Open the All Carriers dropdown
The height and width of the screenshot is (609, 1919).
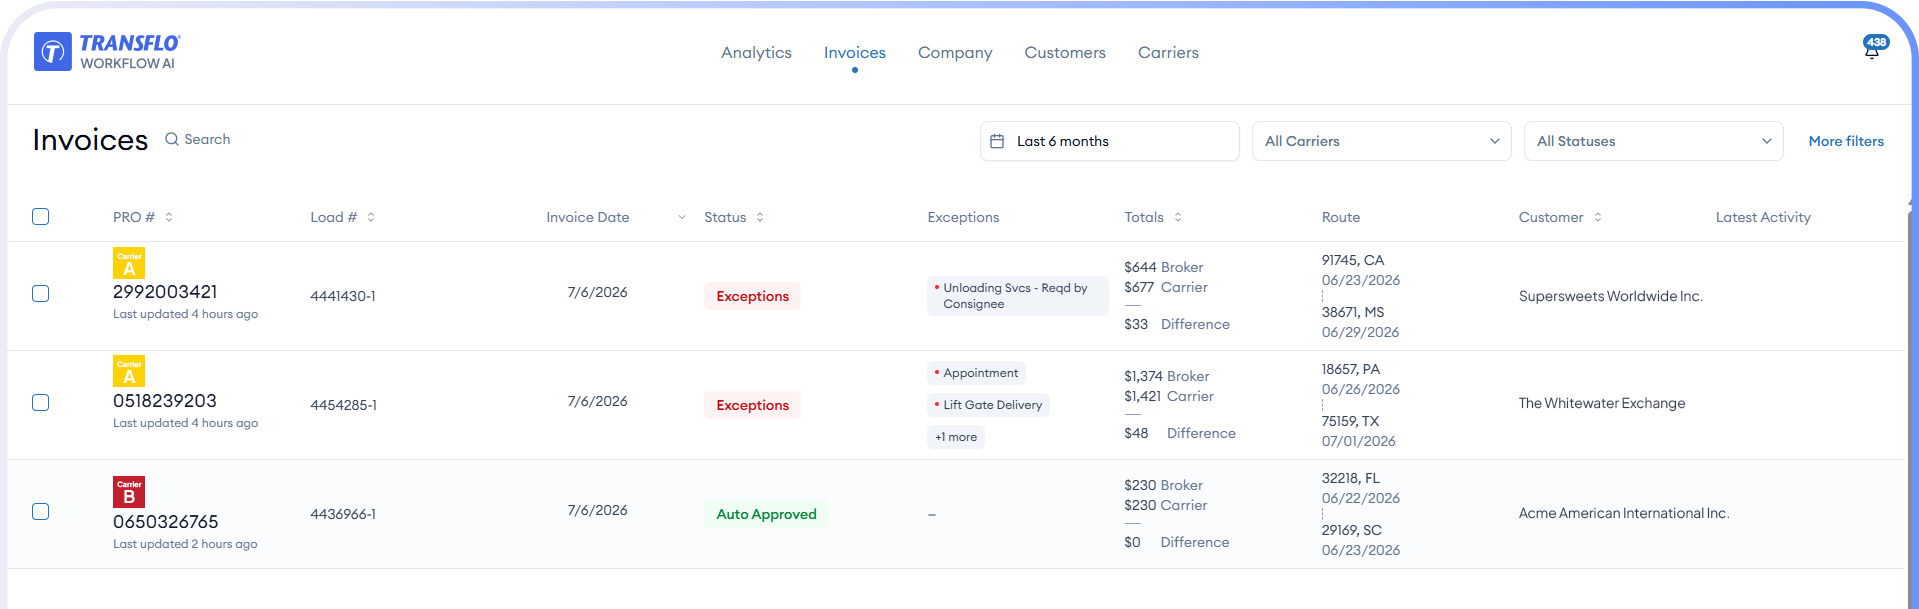(x=1381, y=141)
